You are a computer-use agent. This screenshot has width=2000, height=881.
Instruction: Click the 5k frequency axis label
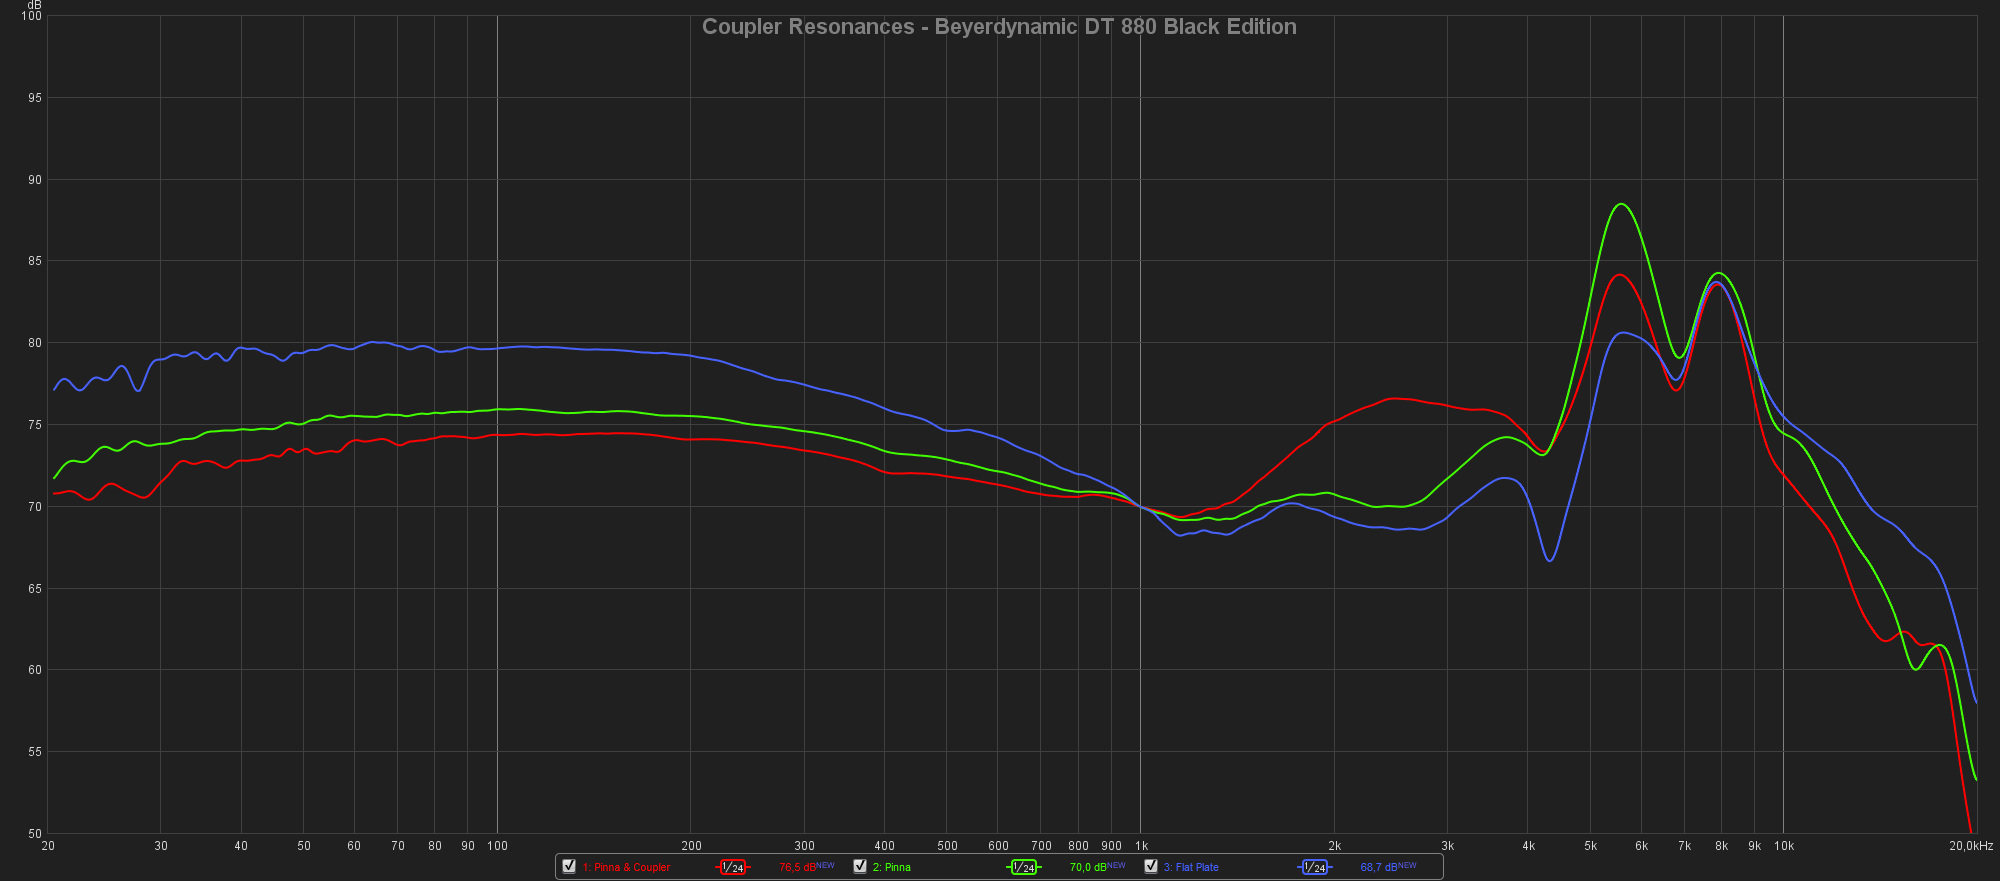click(1590, 846)
